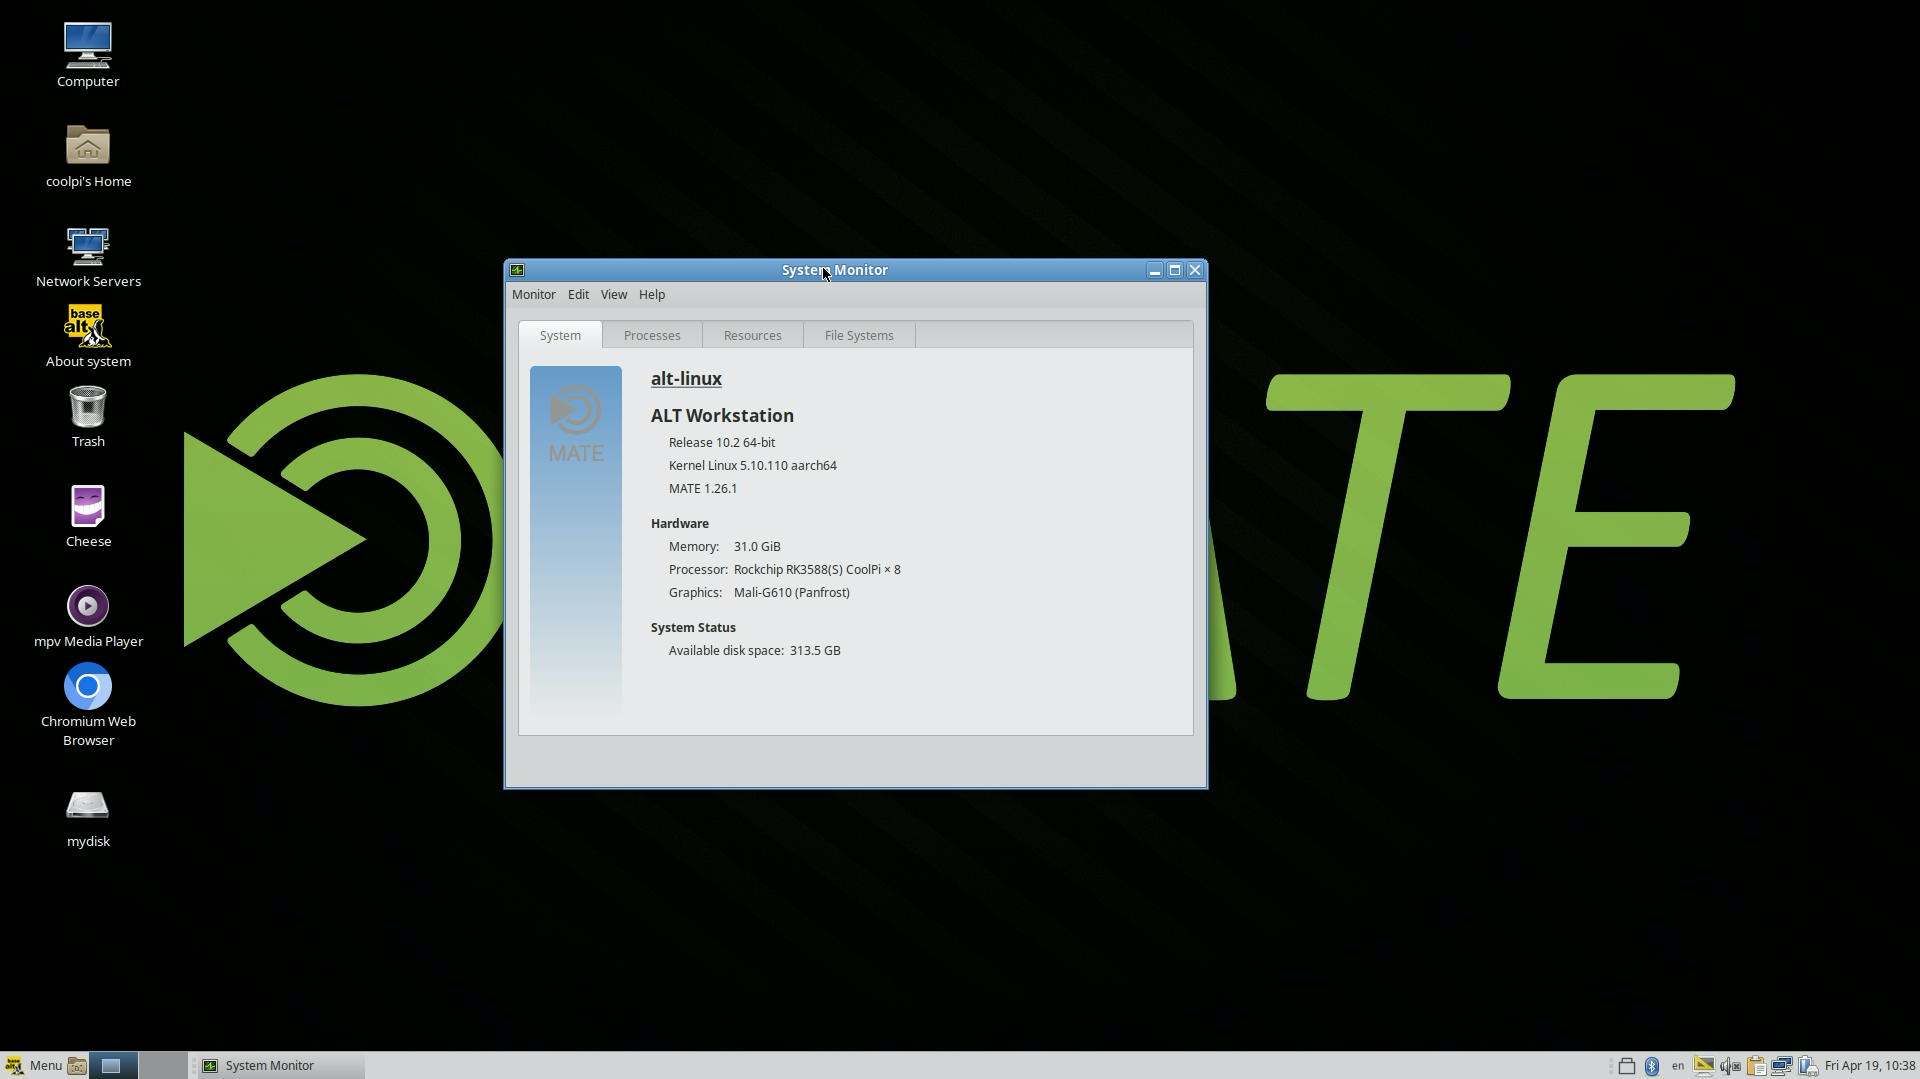The height and width of the screenshot is (1079, 1920).
Task: Maximize the System Monitor window
Action: tap(1175, 270)
